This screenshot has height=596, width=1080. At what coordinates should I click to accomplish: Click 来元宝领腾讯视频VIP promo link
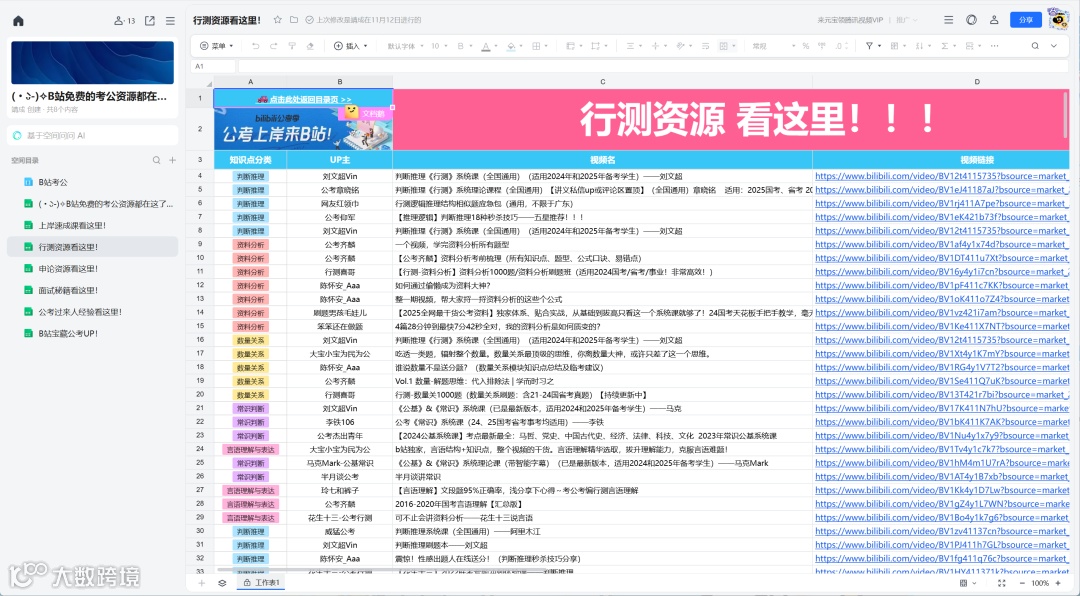(850, 20)
